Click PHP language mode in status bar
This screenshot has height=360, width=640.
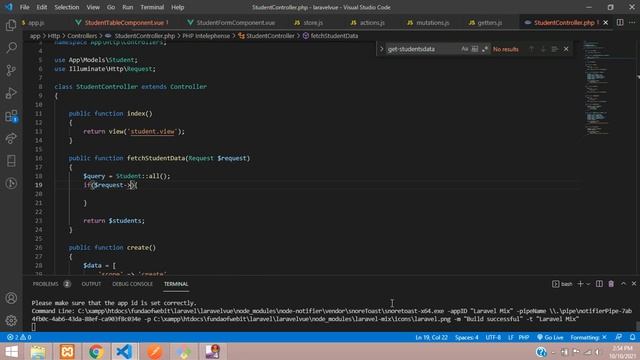(524, 338)
